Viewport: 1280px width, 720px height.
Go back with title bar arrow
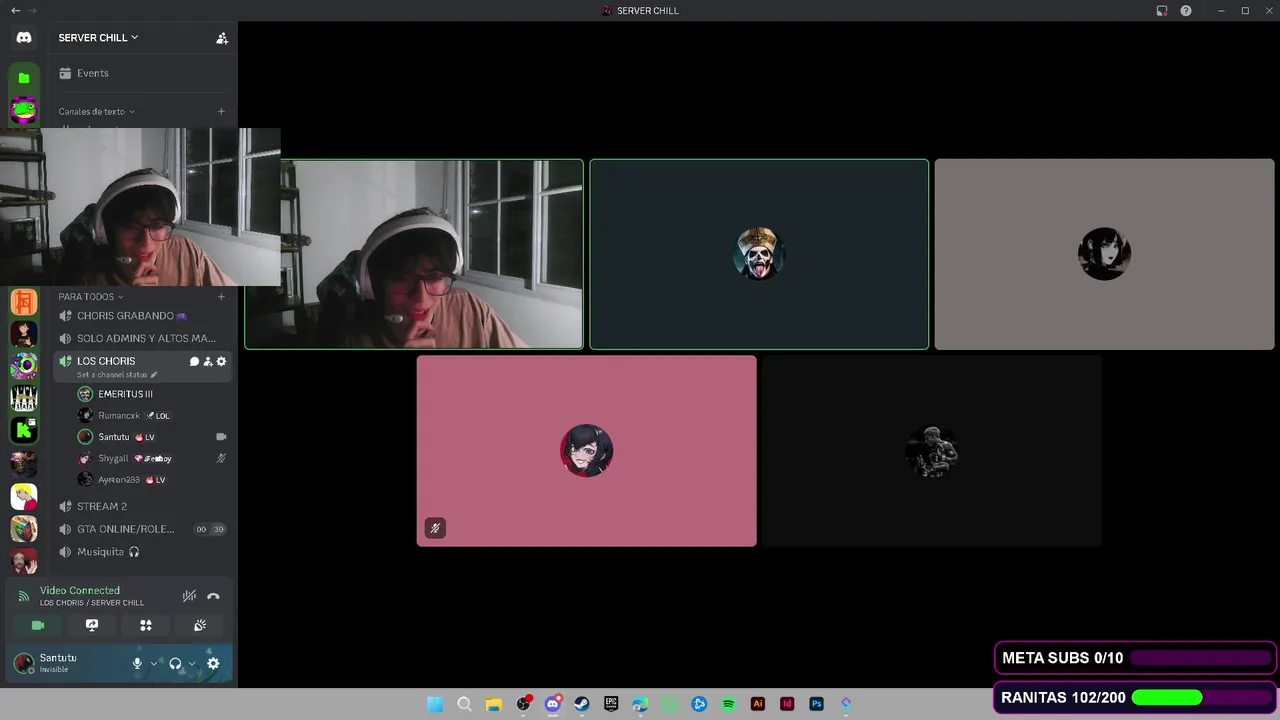(15, 10)
